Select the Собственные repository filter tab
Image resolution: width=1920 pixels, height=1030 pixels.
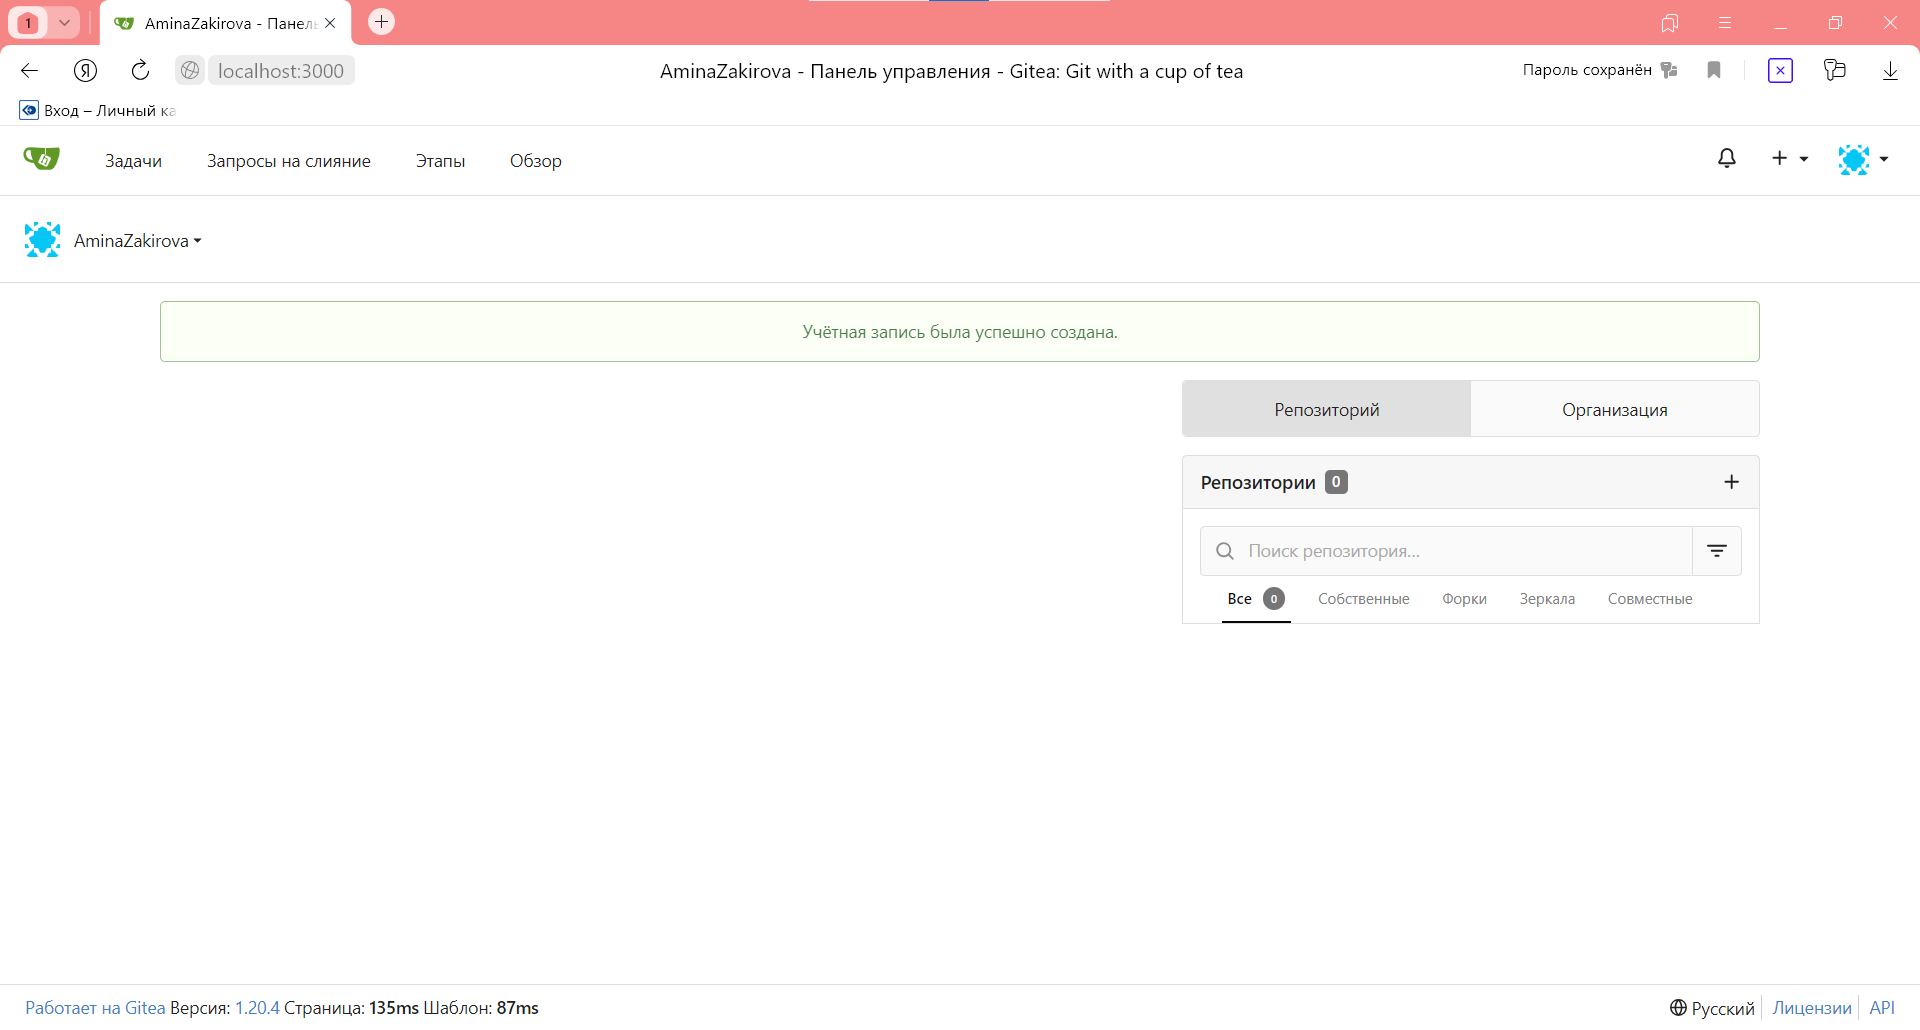pyautogui.click(x=1363, y=599)
